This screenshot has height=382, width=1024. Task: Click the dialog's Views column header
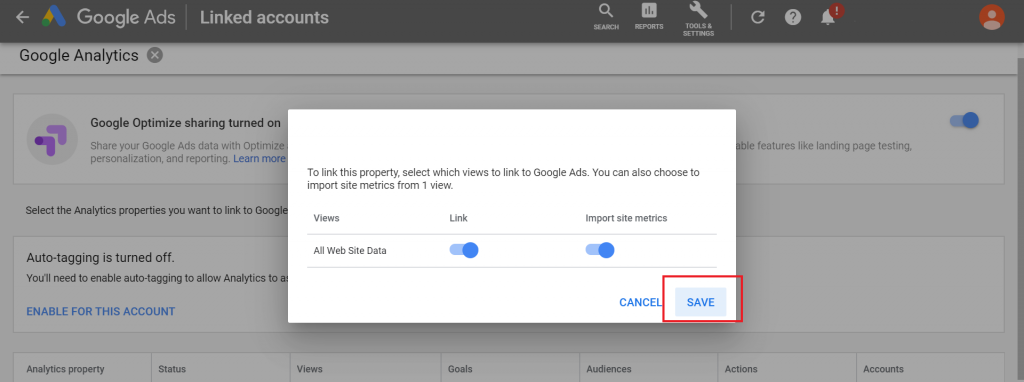tap(327, 218)
